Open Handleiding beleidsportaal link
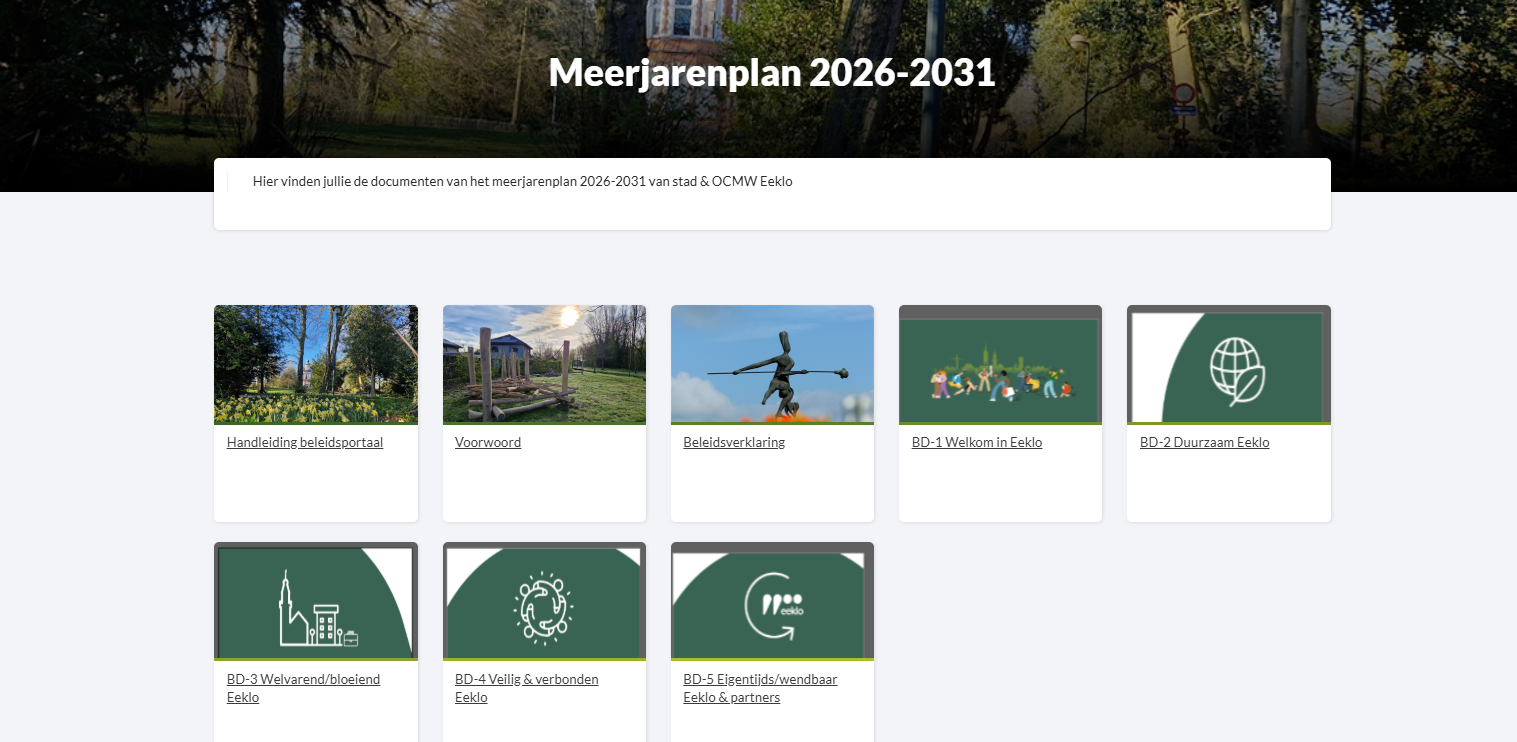This screenshot has height=742, width=1517. pos(305,442)
